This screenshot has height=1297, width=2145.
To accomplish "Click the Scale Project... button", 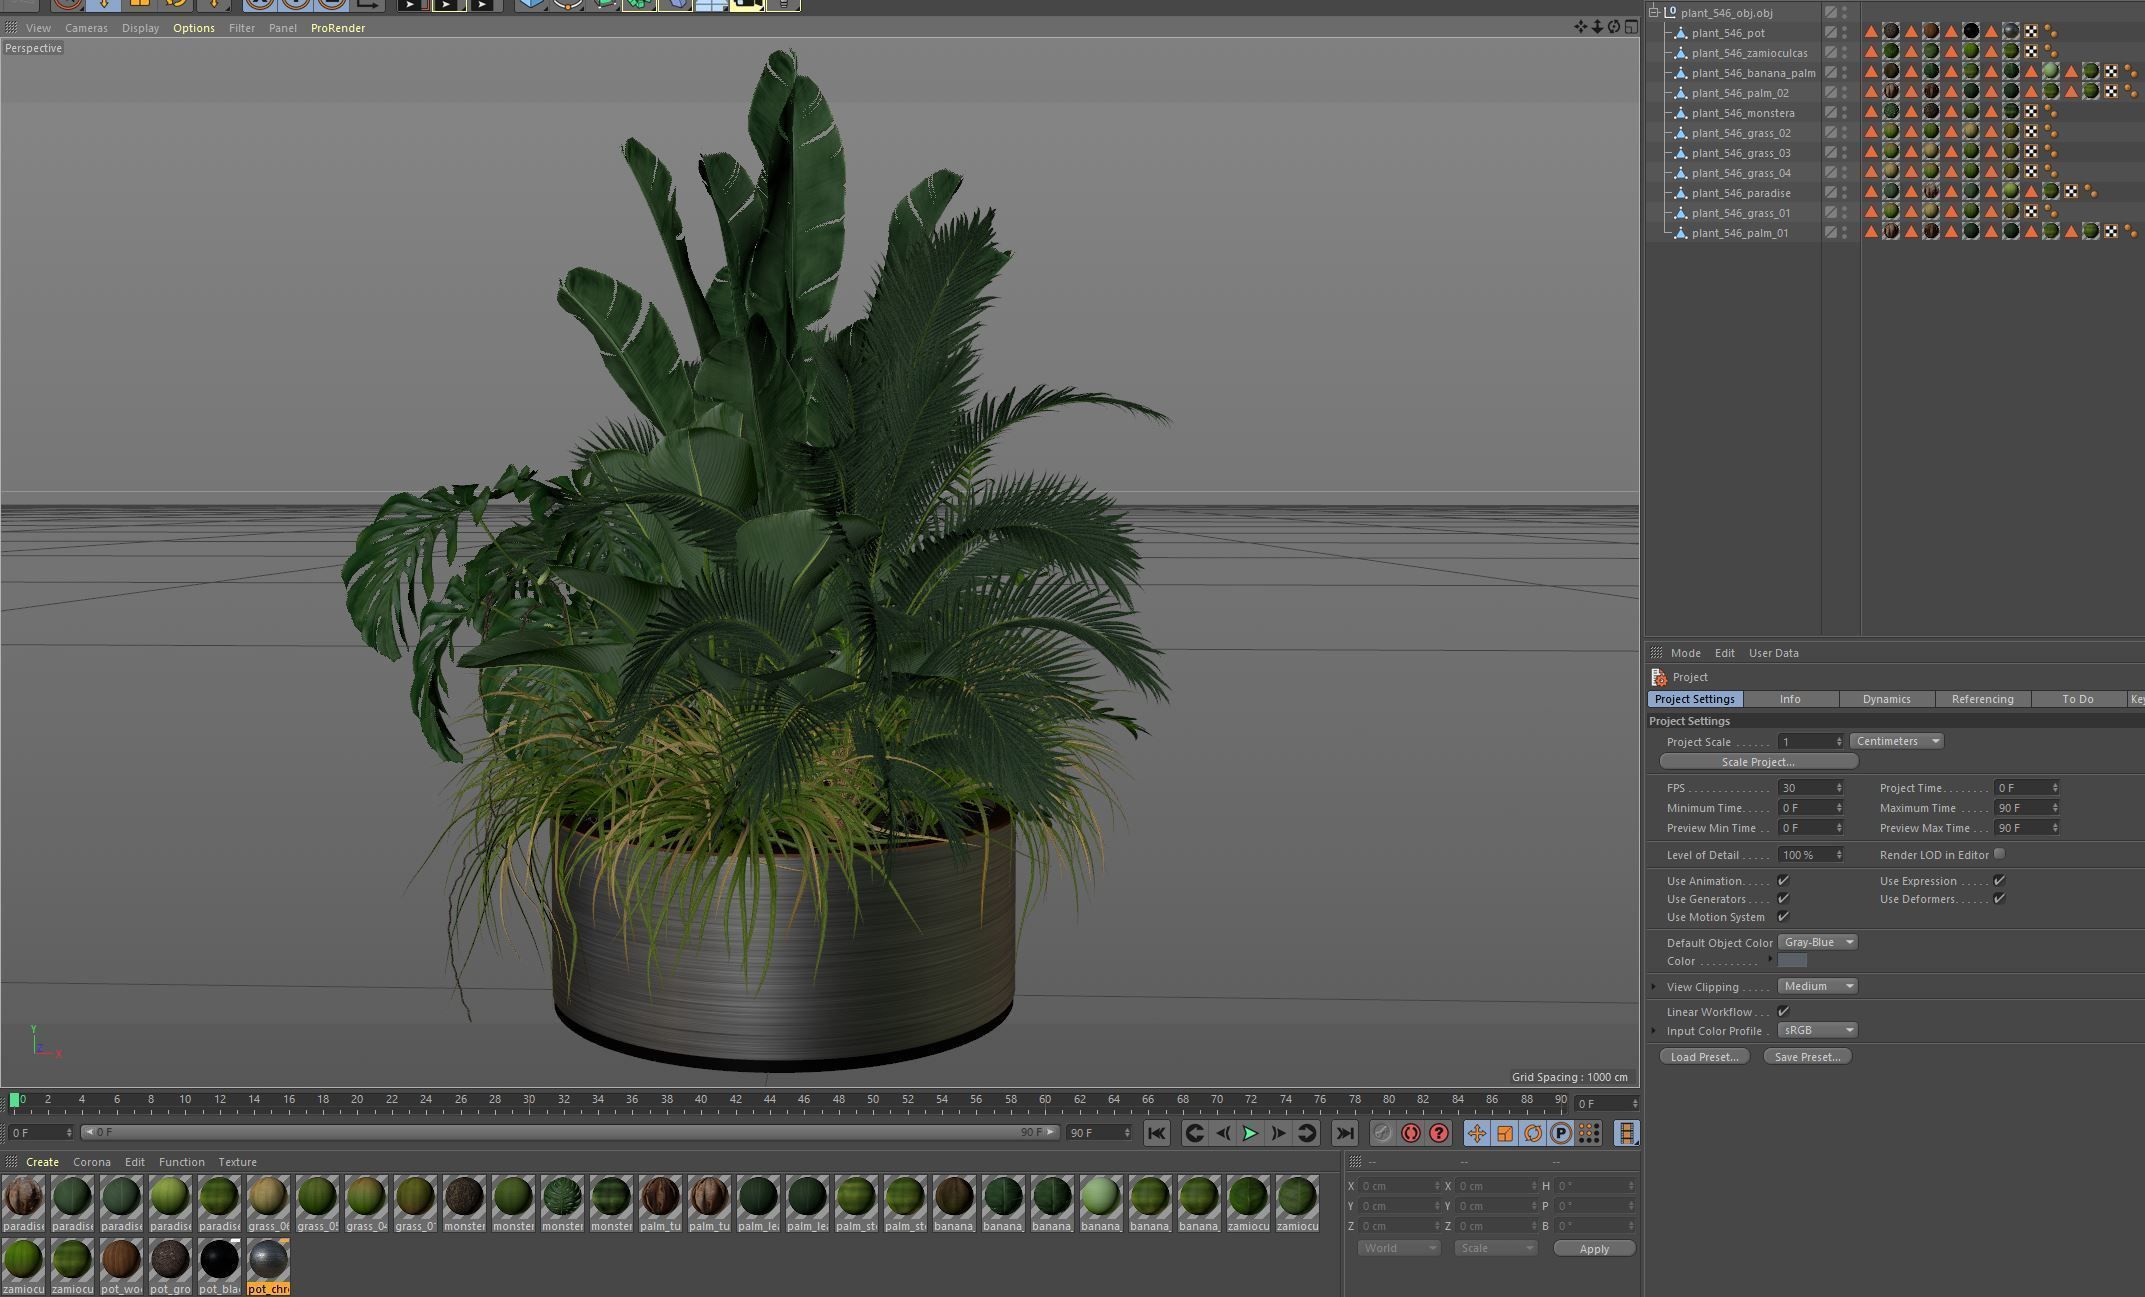I will [1758, 762].
